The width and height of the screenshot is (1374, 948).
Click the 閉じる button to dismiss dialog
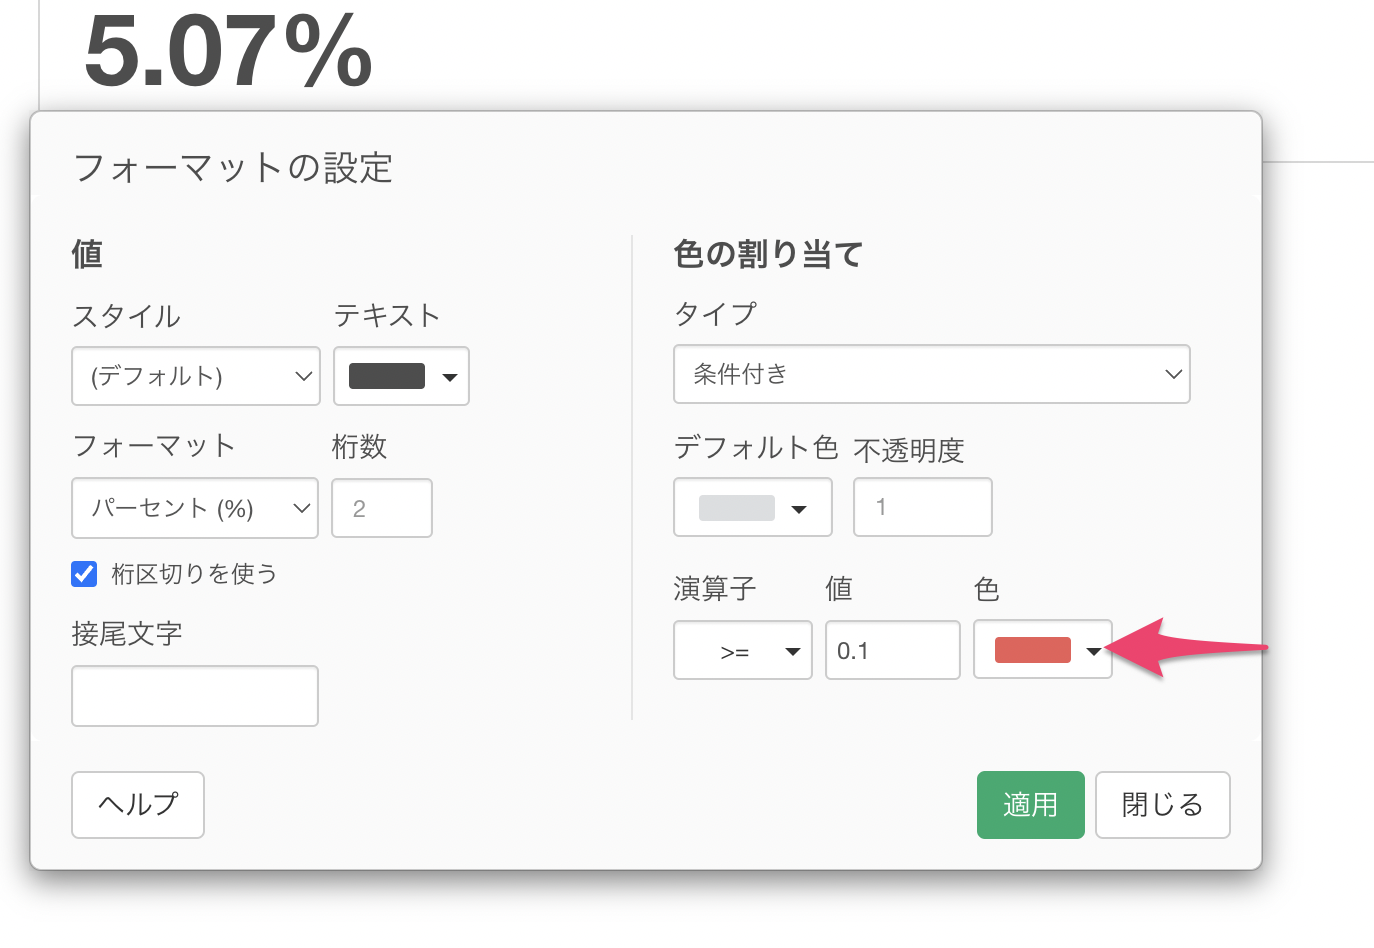click(x=1162, y=805)
